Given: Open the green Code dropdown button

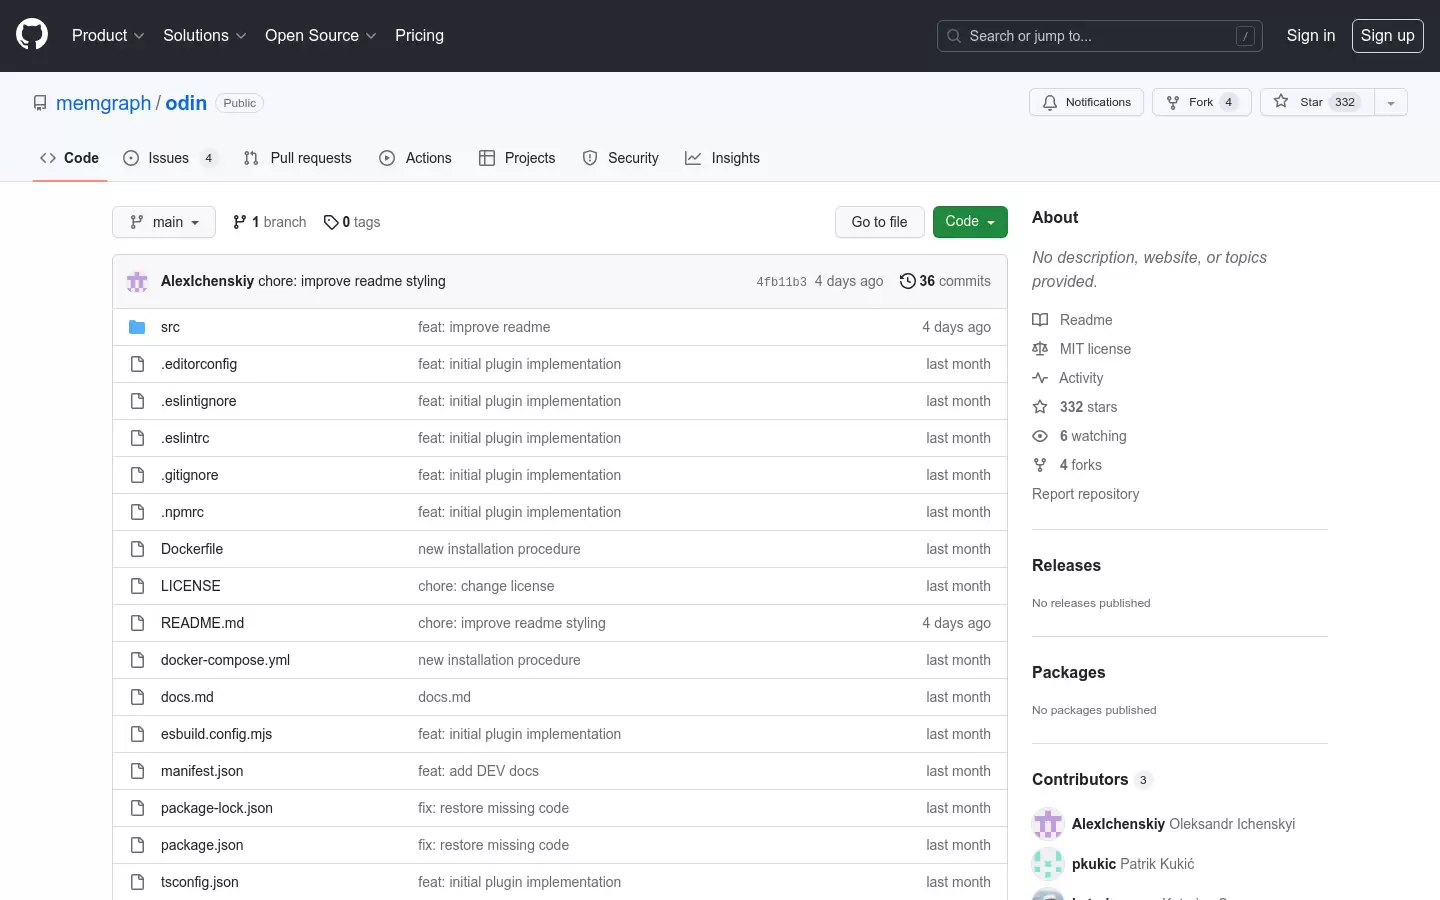Looking at the screenshot, I should pyautogui.click(x=970, y=222).
